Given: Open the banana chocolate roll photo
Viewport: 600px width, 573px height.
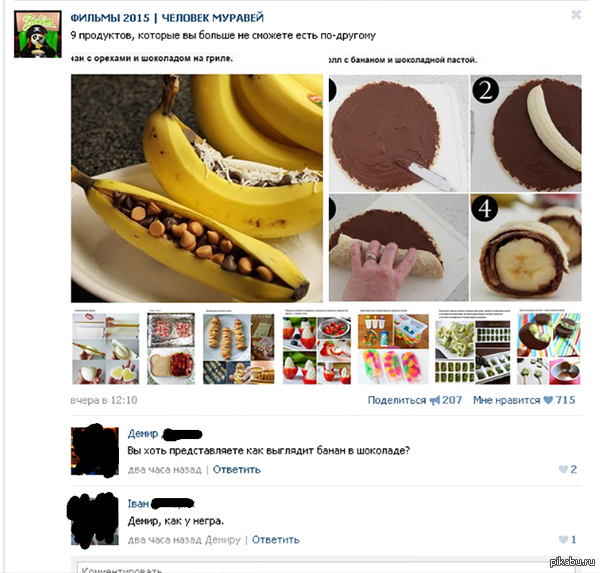Looking at the screenshot, I should coord(455,188).
